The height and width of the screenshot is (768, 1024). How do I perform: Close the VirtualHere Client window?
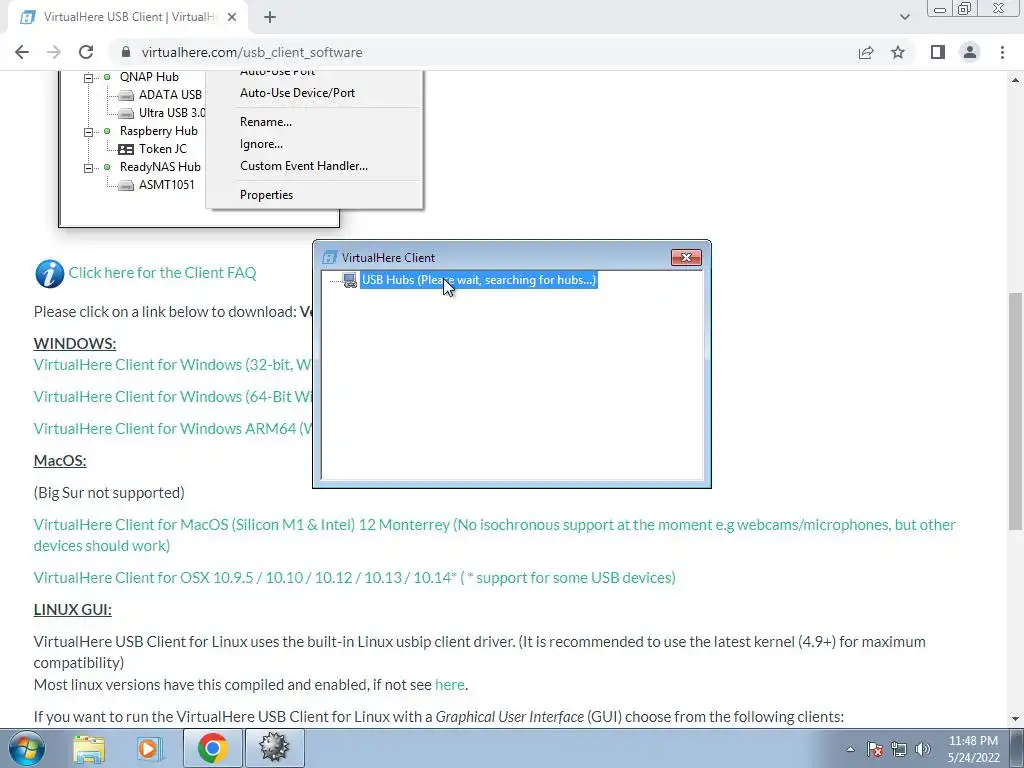[686, 257]
